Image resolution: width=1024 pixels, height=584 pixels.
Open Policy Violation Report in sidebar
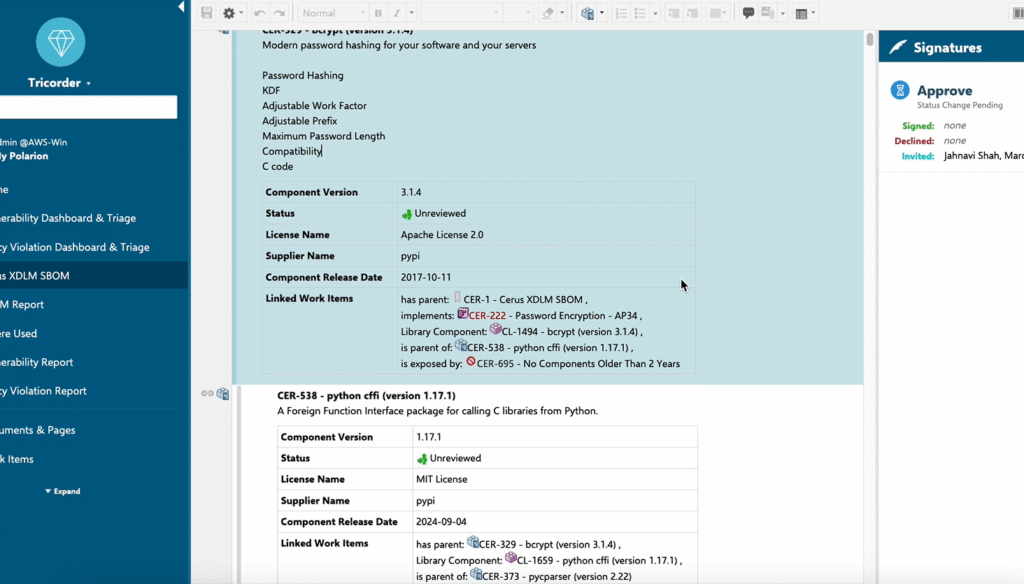[x=43, y=391]
